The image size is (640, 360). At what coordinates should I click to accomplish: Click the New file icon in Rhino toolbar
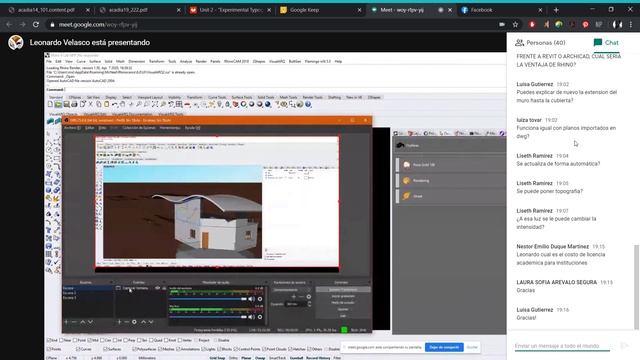50,104
